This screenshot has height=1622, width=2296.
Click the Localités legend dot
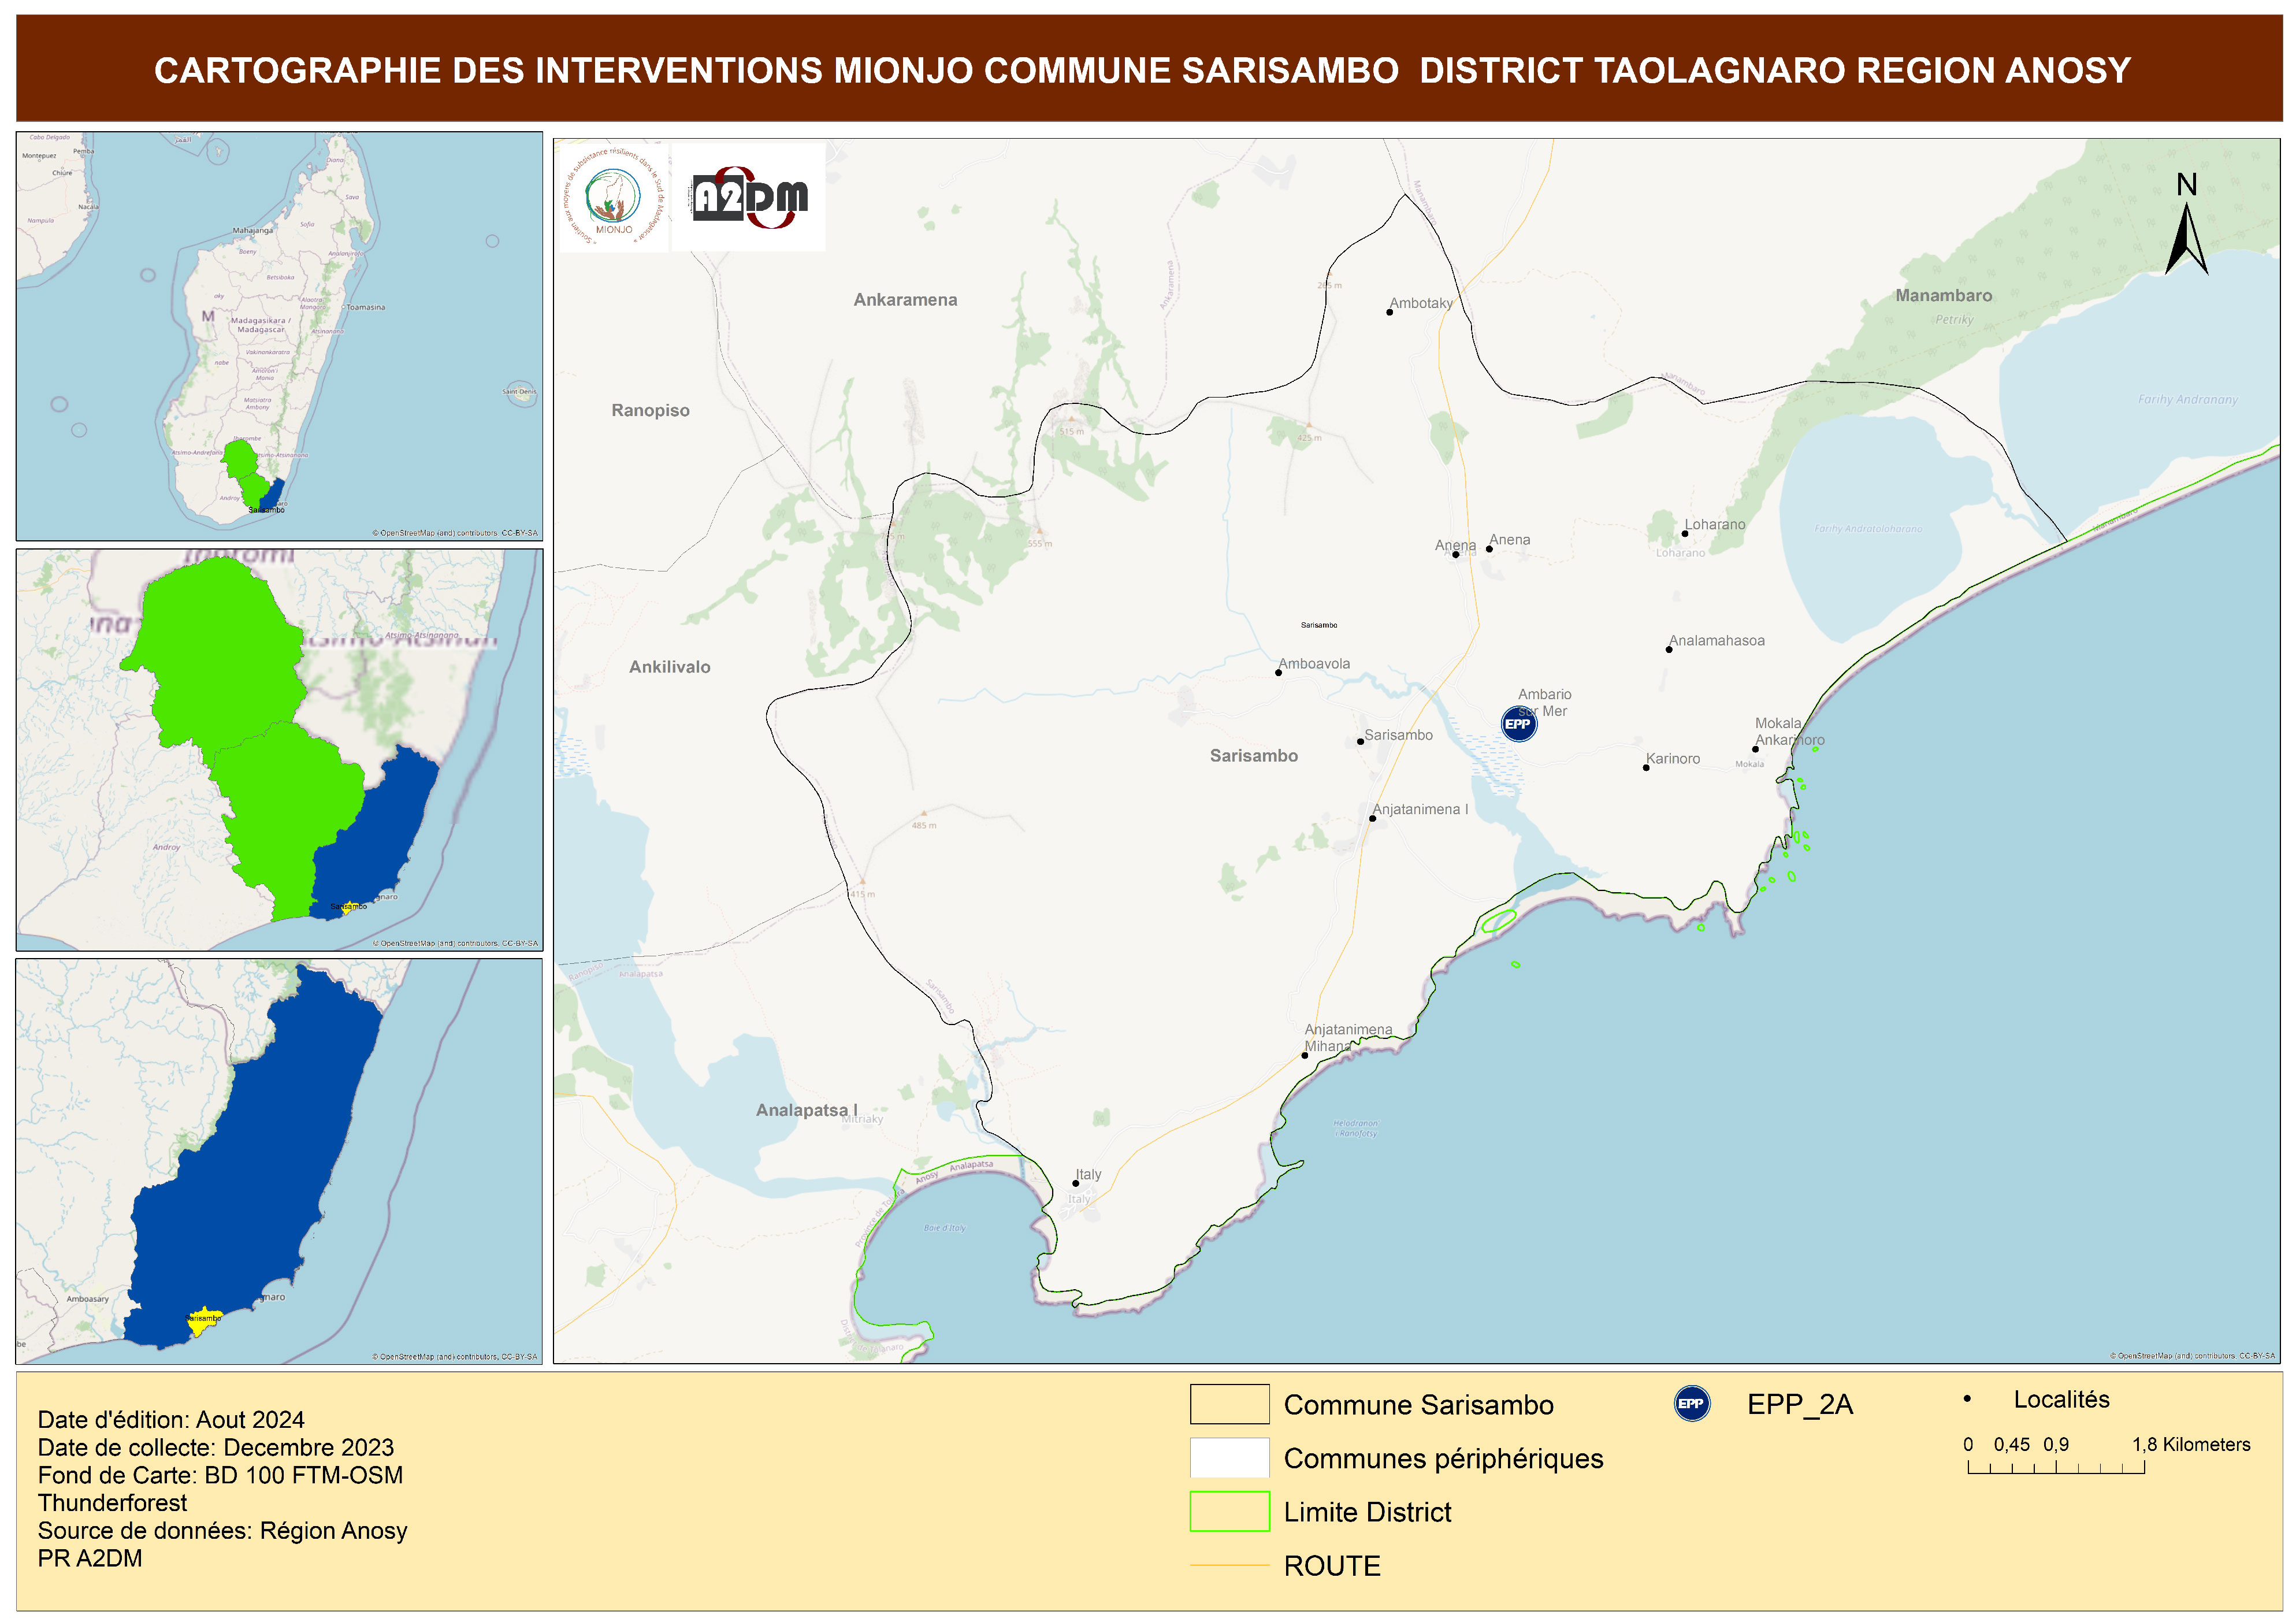1967,1399
